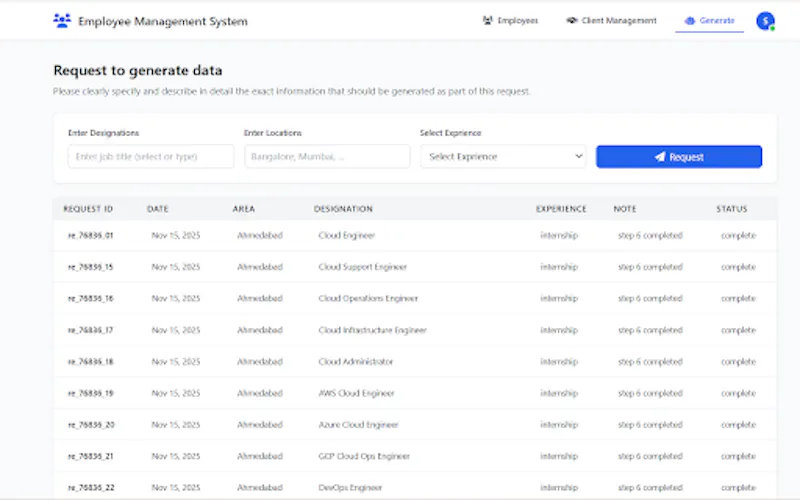
Task: Click internship in the Cloud Operations Engineer row
Action: click(559, 298)
